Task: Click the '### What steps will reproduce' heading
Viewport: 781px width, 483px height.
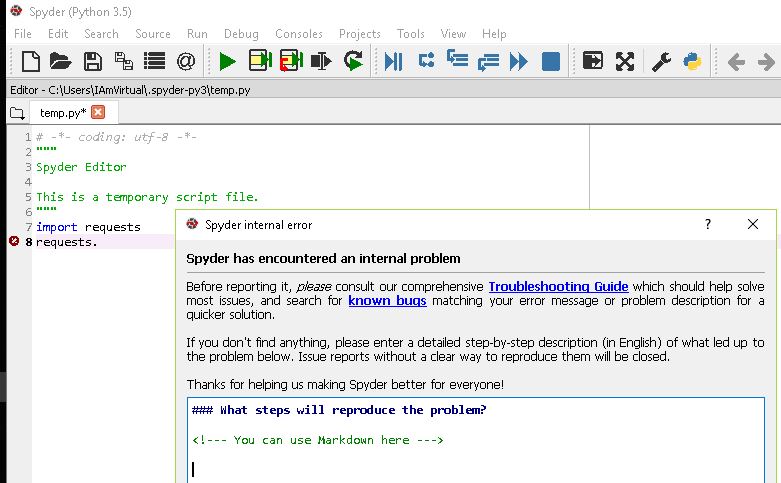Action: [x=339, y=410]
